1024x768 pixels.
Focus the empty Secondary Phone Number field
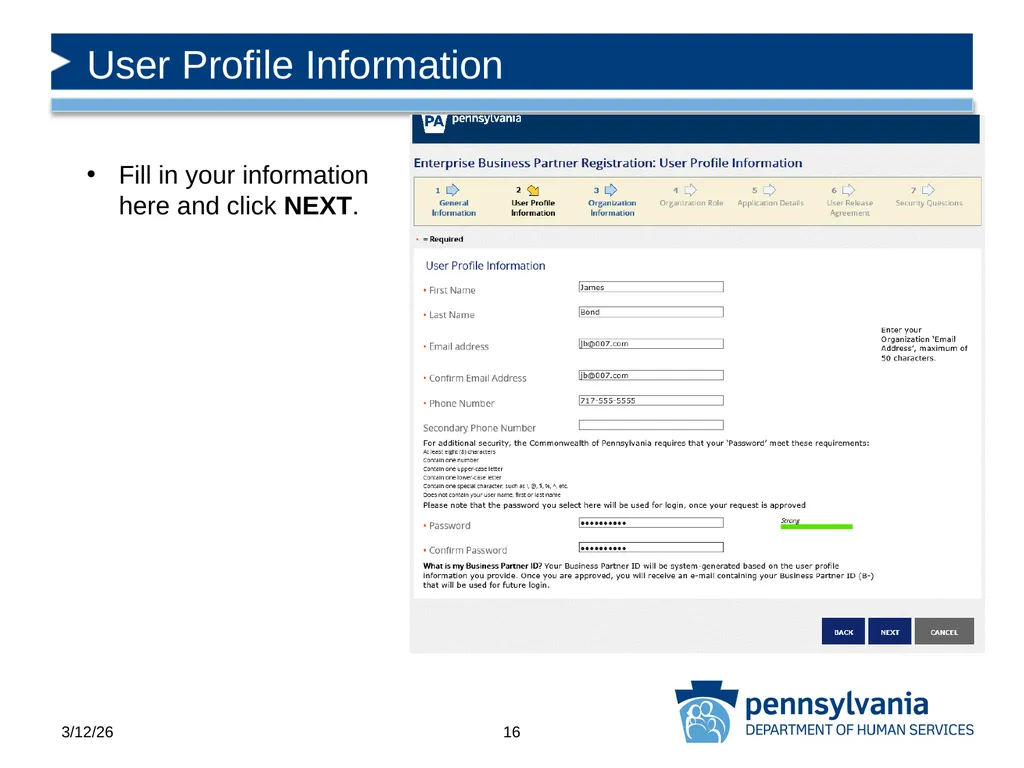[651, 425]
